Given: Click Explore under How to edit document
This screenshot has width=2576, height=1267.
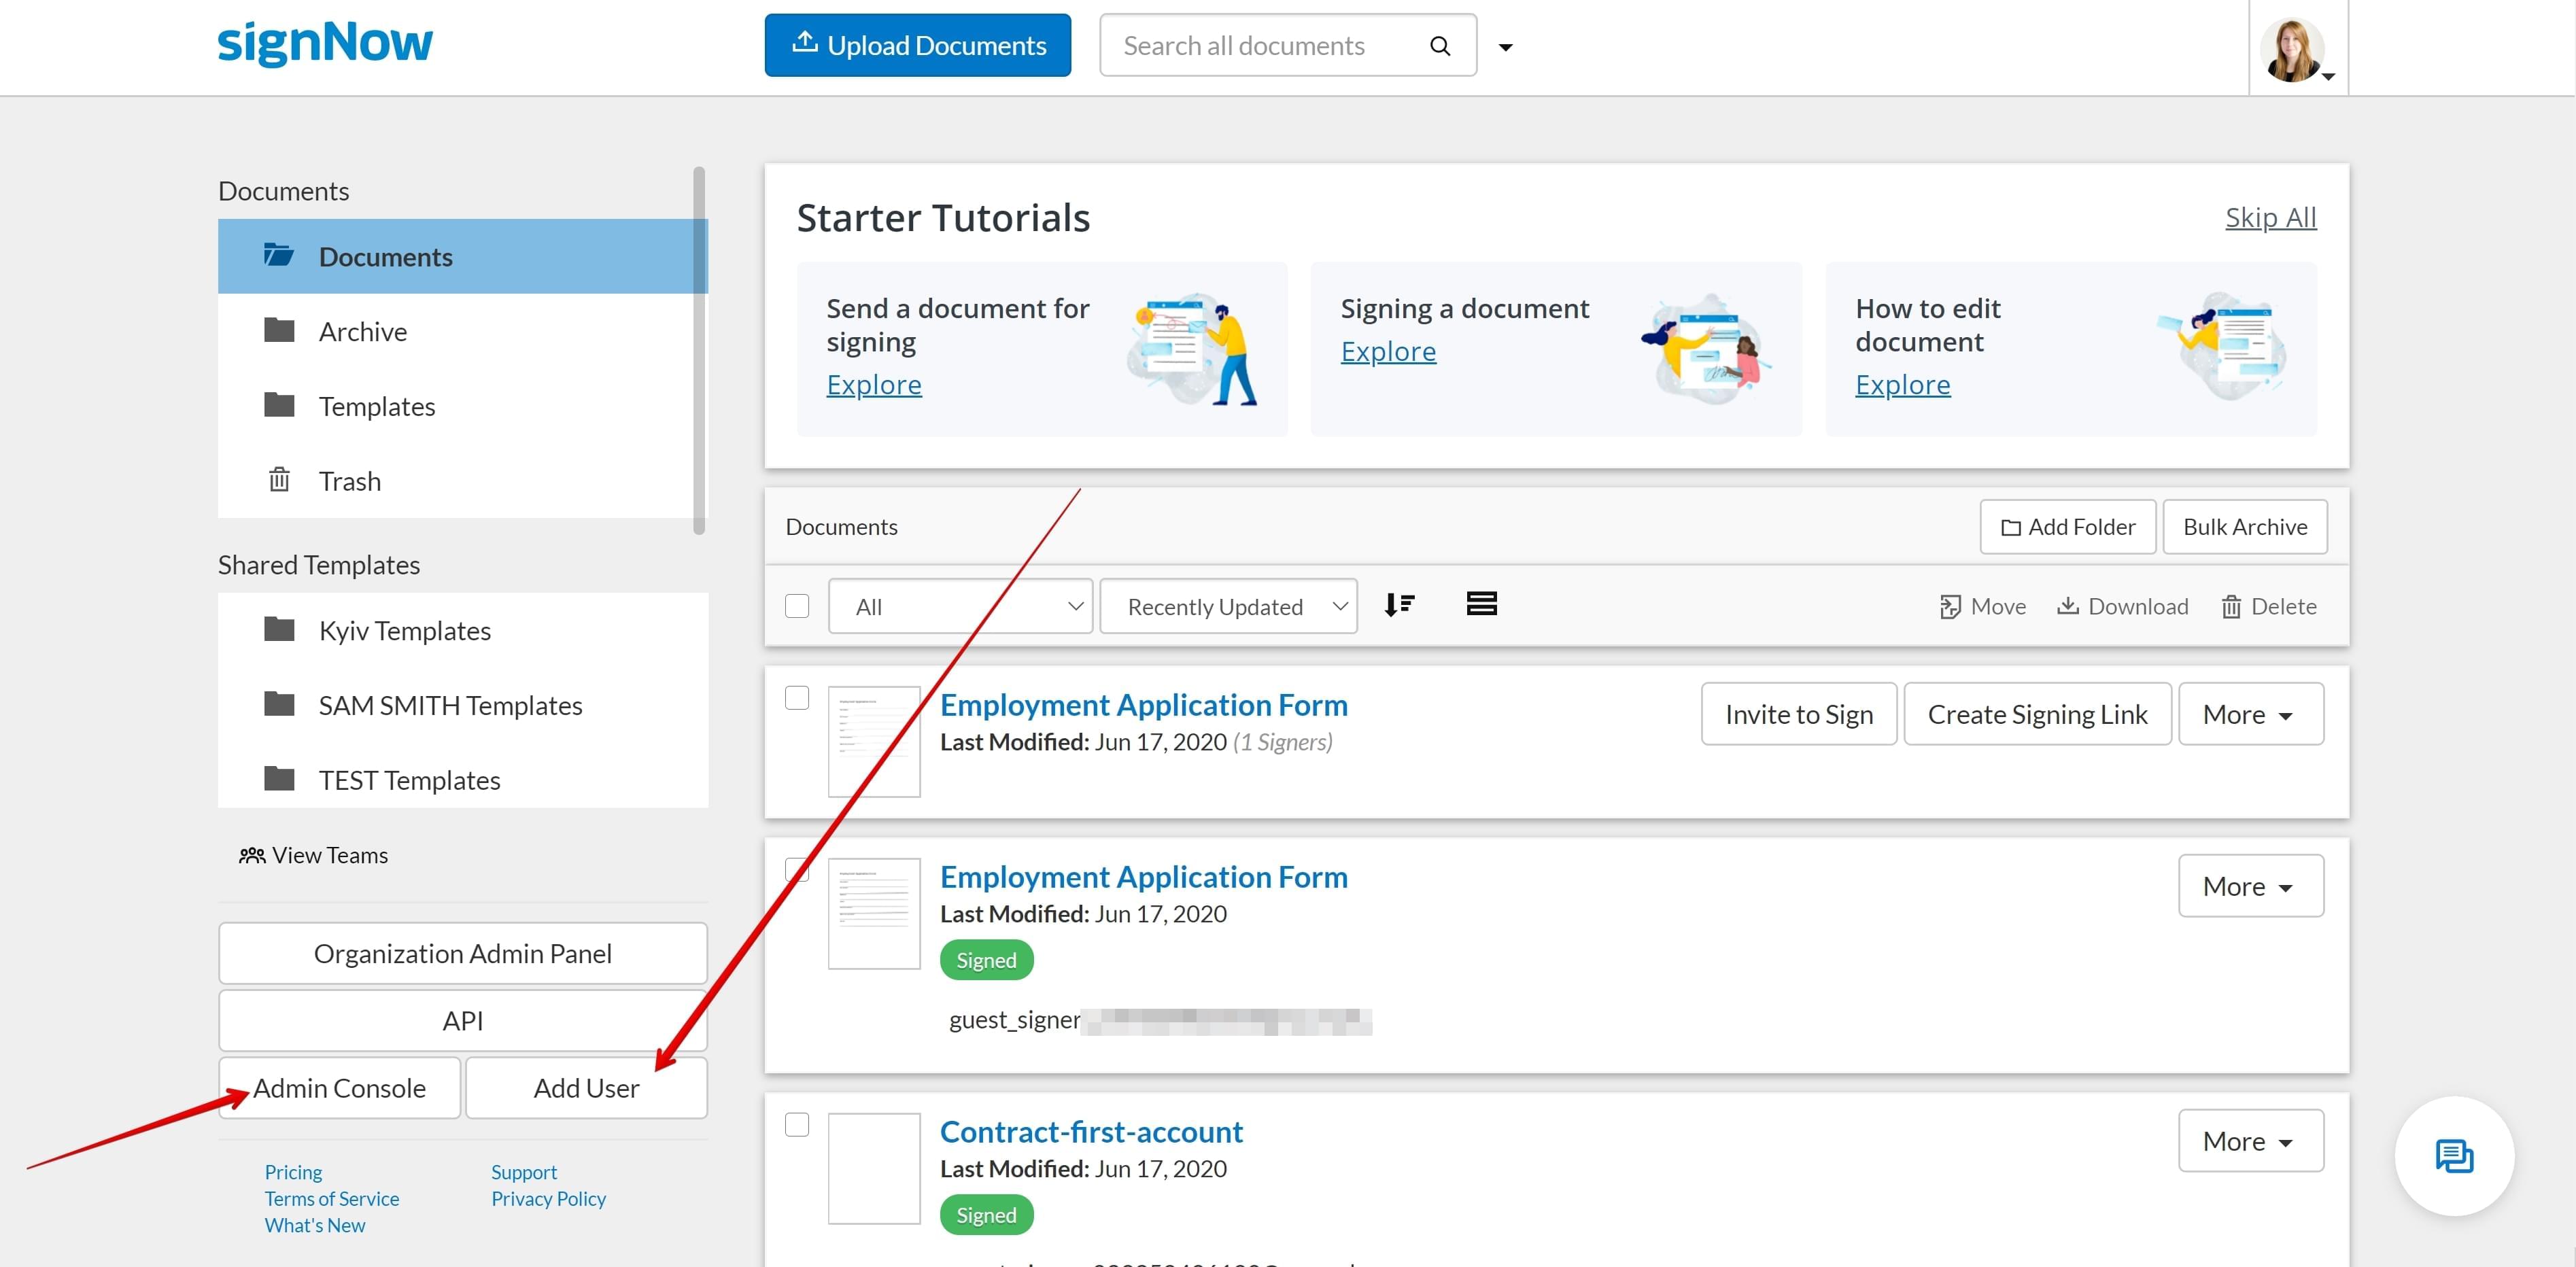Looking at the screenshot, I should [x=1902, y=384].
